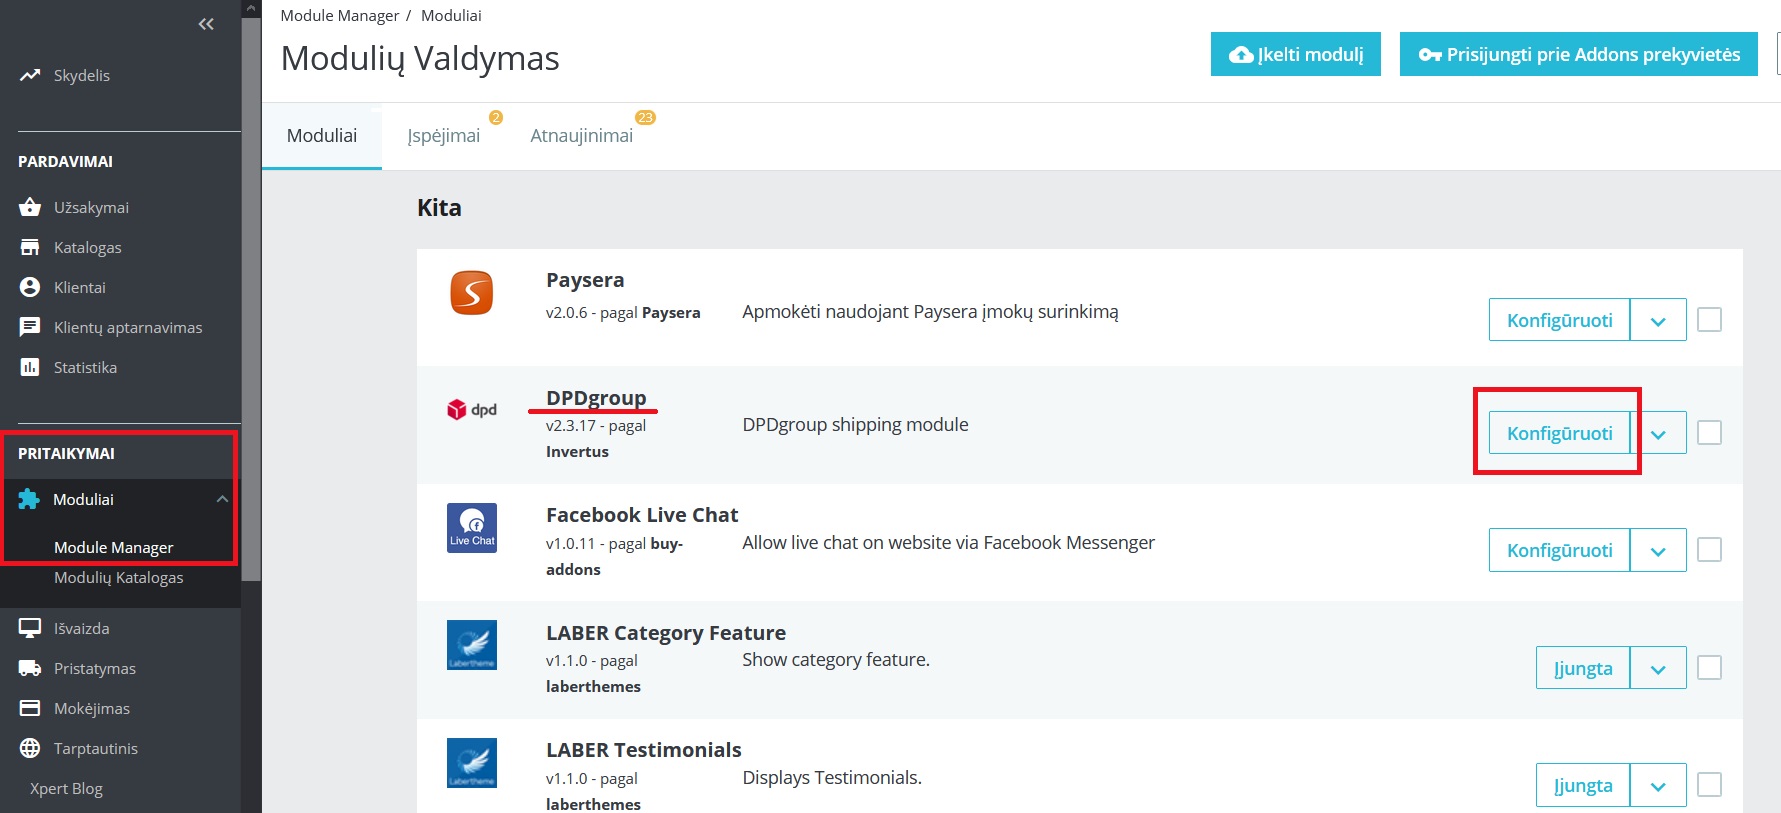This screenshot has height=813, width=1781.
Task: Tick the Facebook Live Chat module checkbox
Action: [1710, 550]
